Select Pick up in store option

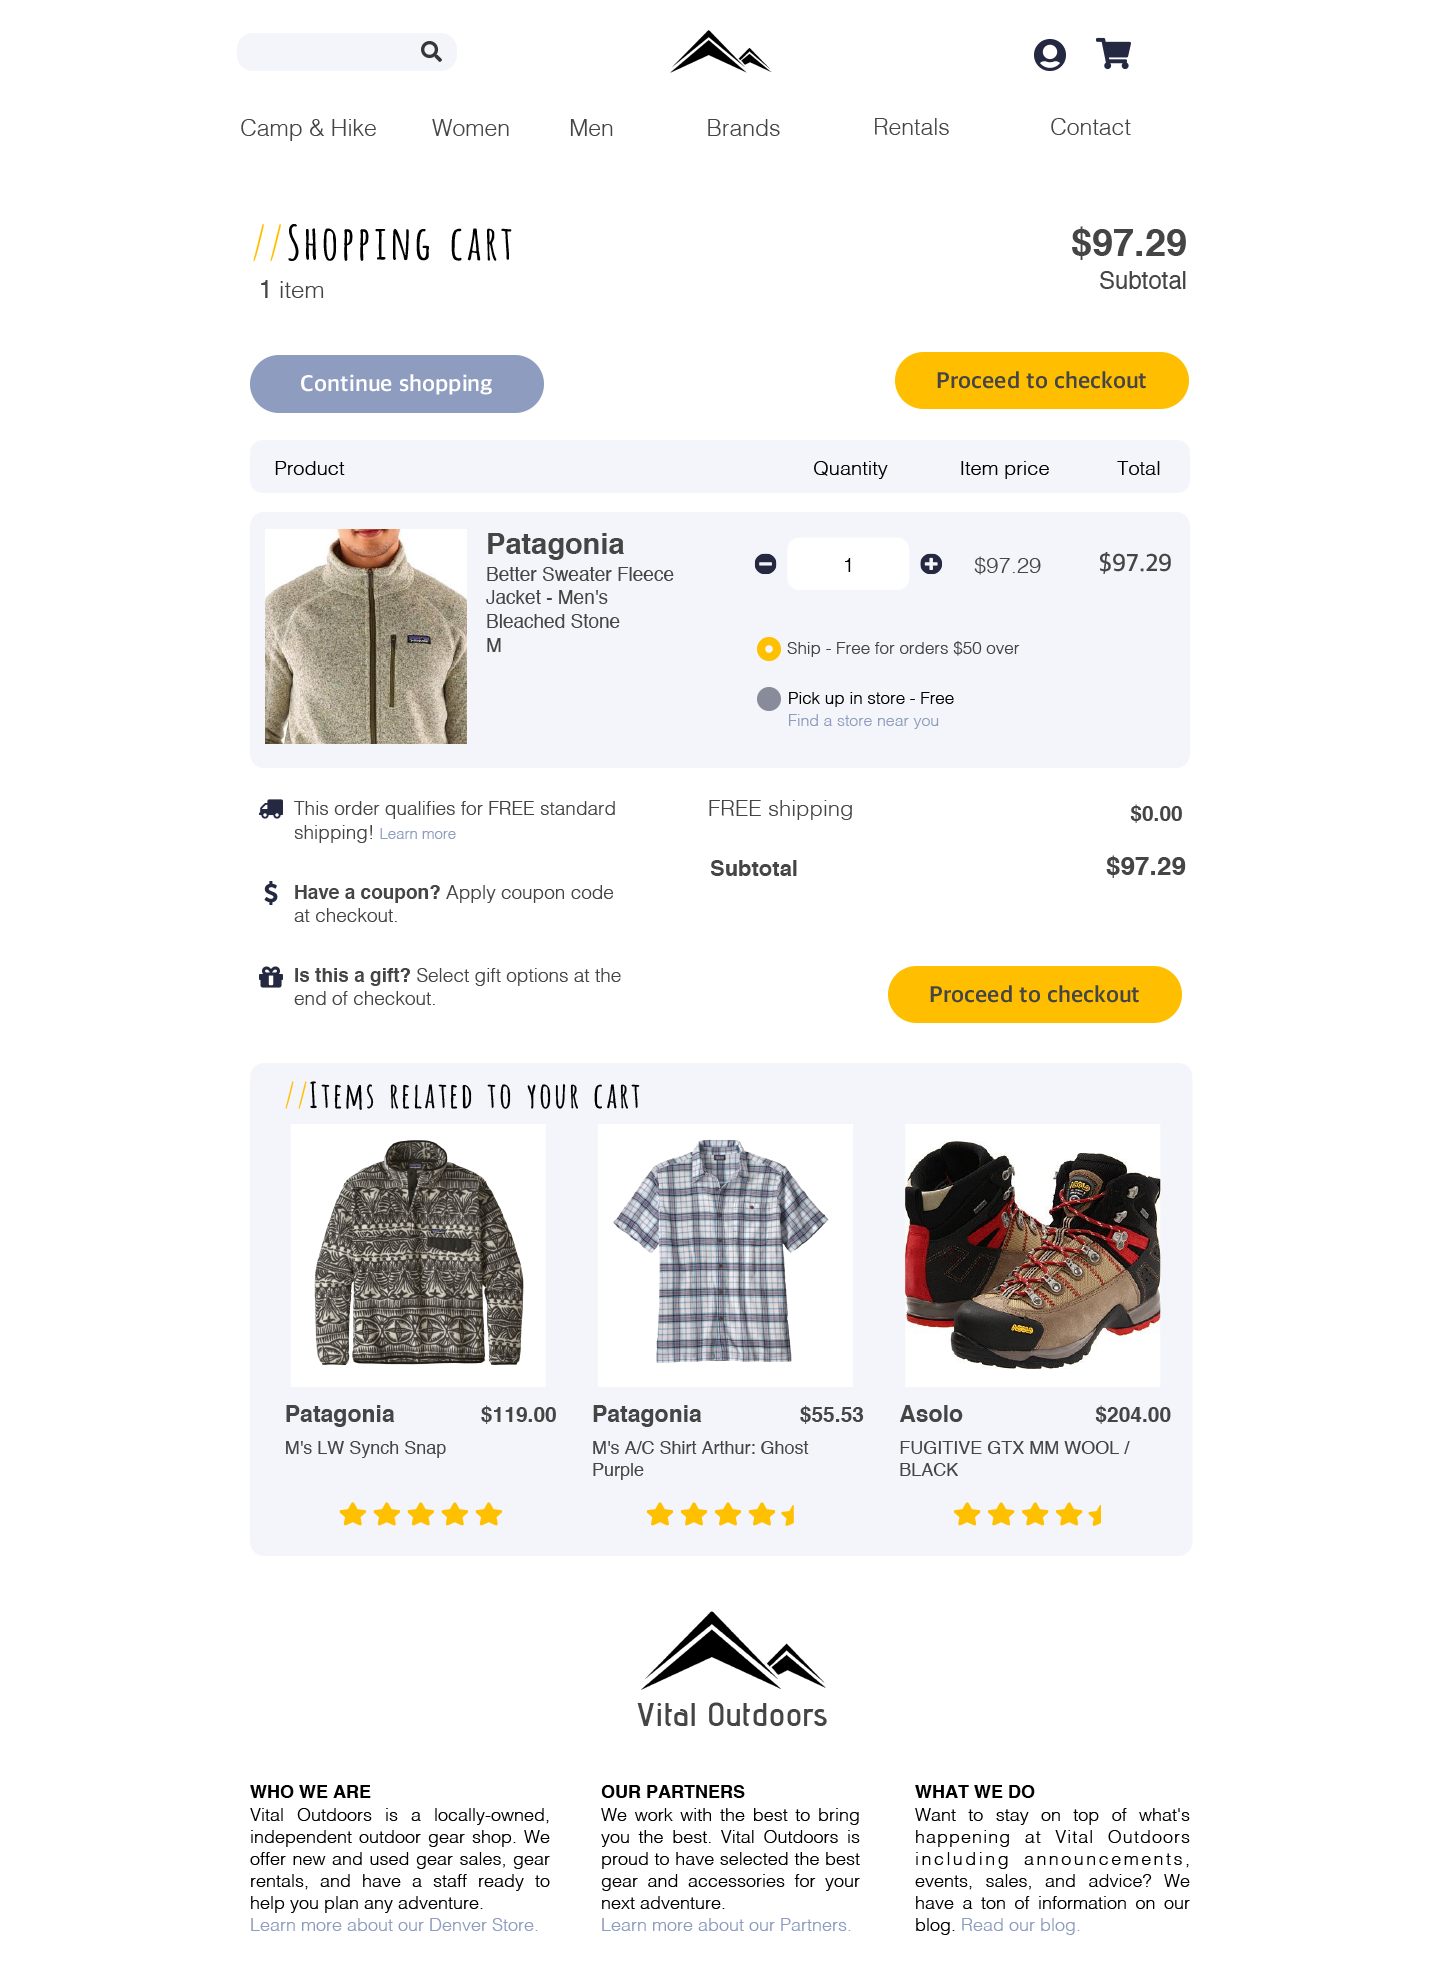tap(768, 698)
